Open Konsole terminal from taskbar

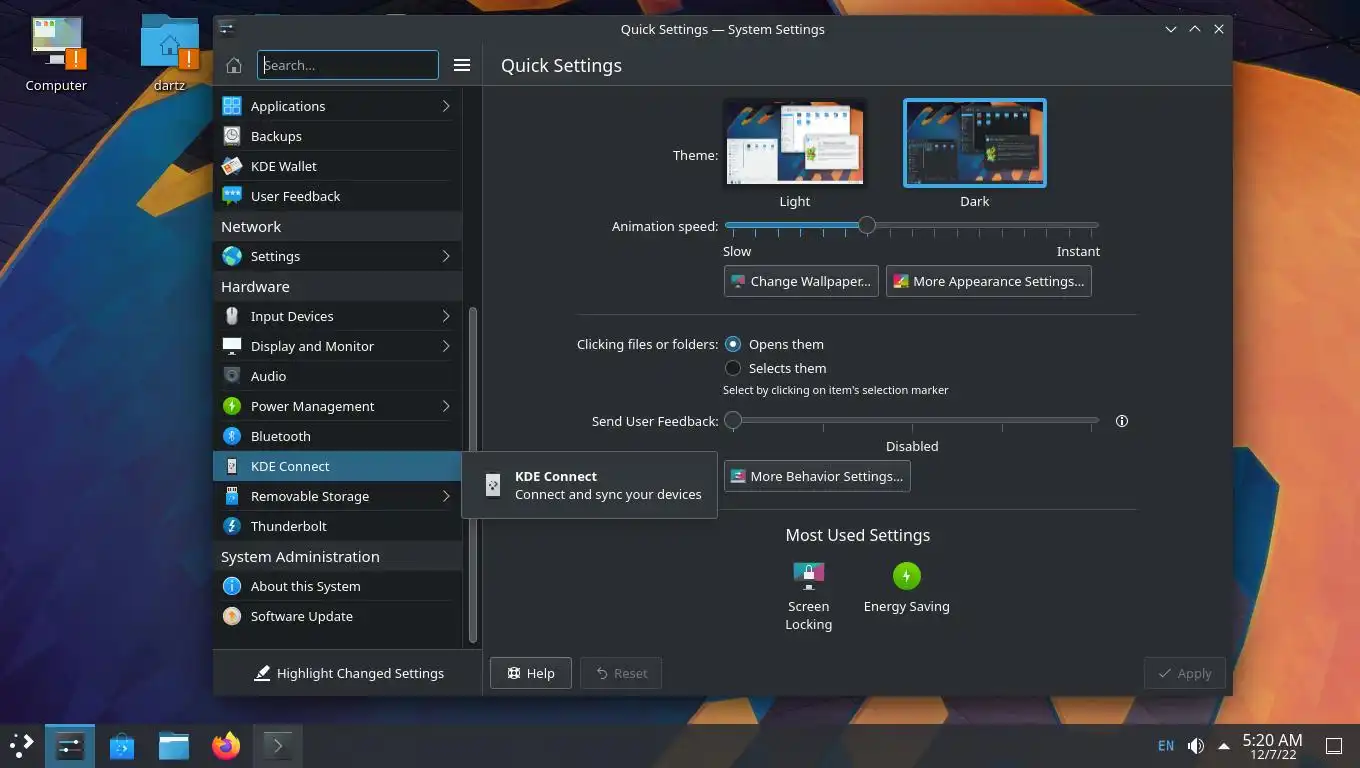coord(278,745)
